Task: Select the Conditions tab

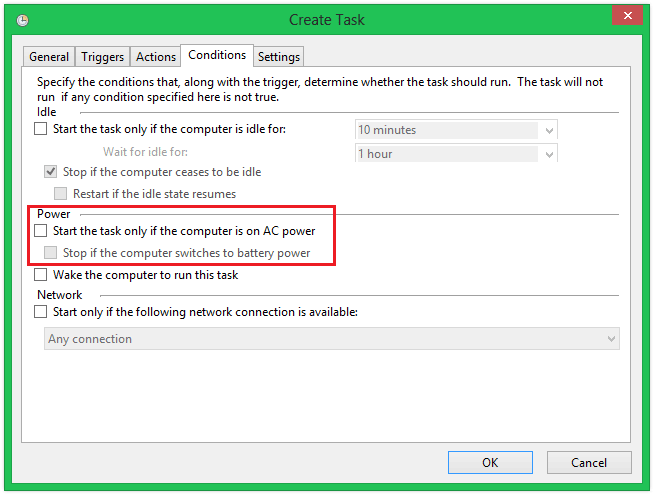Action: tap(217, 55)
